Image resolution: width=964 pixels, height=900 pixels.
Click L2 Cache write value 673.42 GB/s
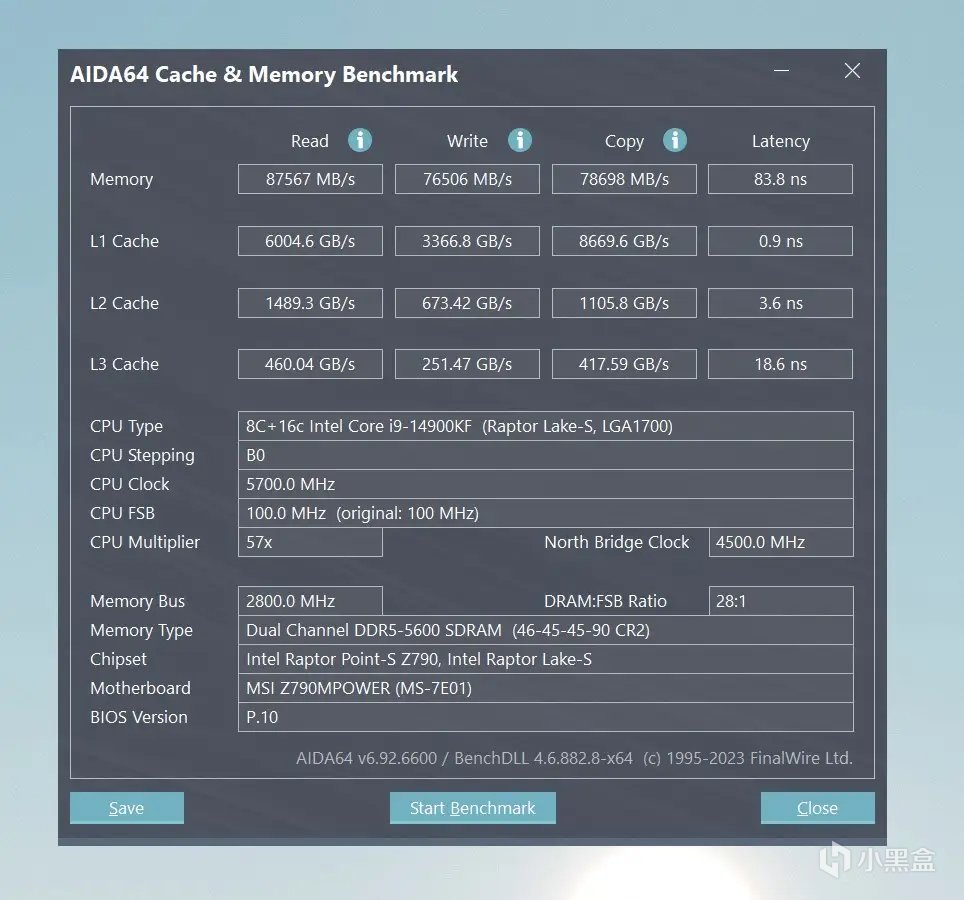pyautogui.click(x=467, y=303)
